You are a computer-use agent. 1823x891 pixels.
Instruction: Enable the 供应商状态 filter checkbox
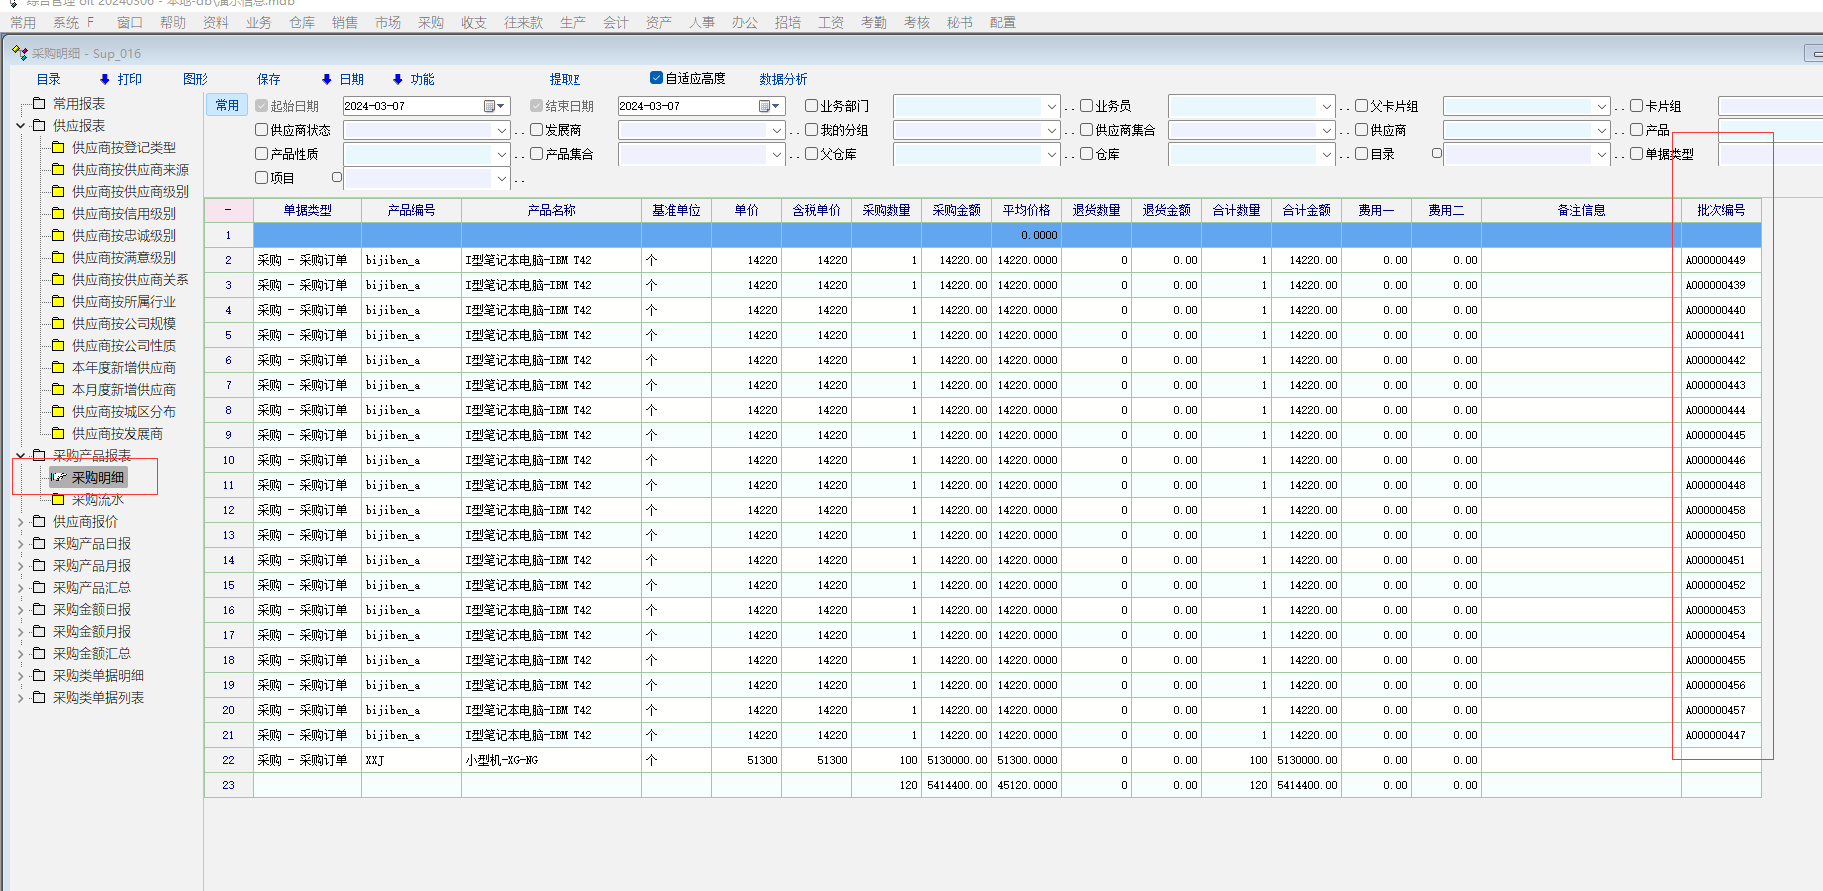point(261,130)
